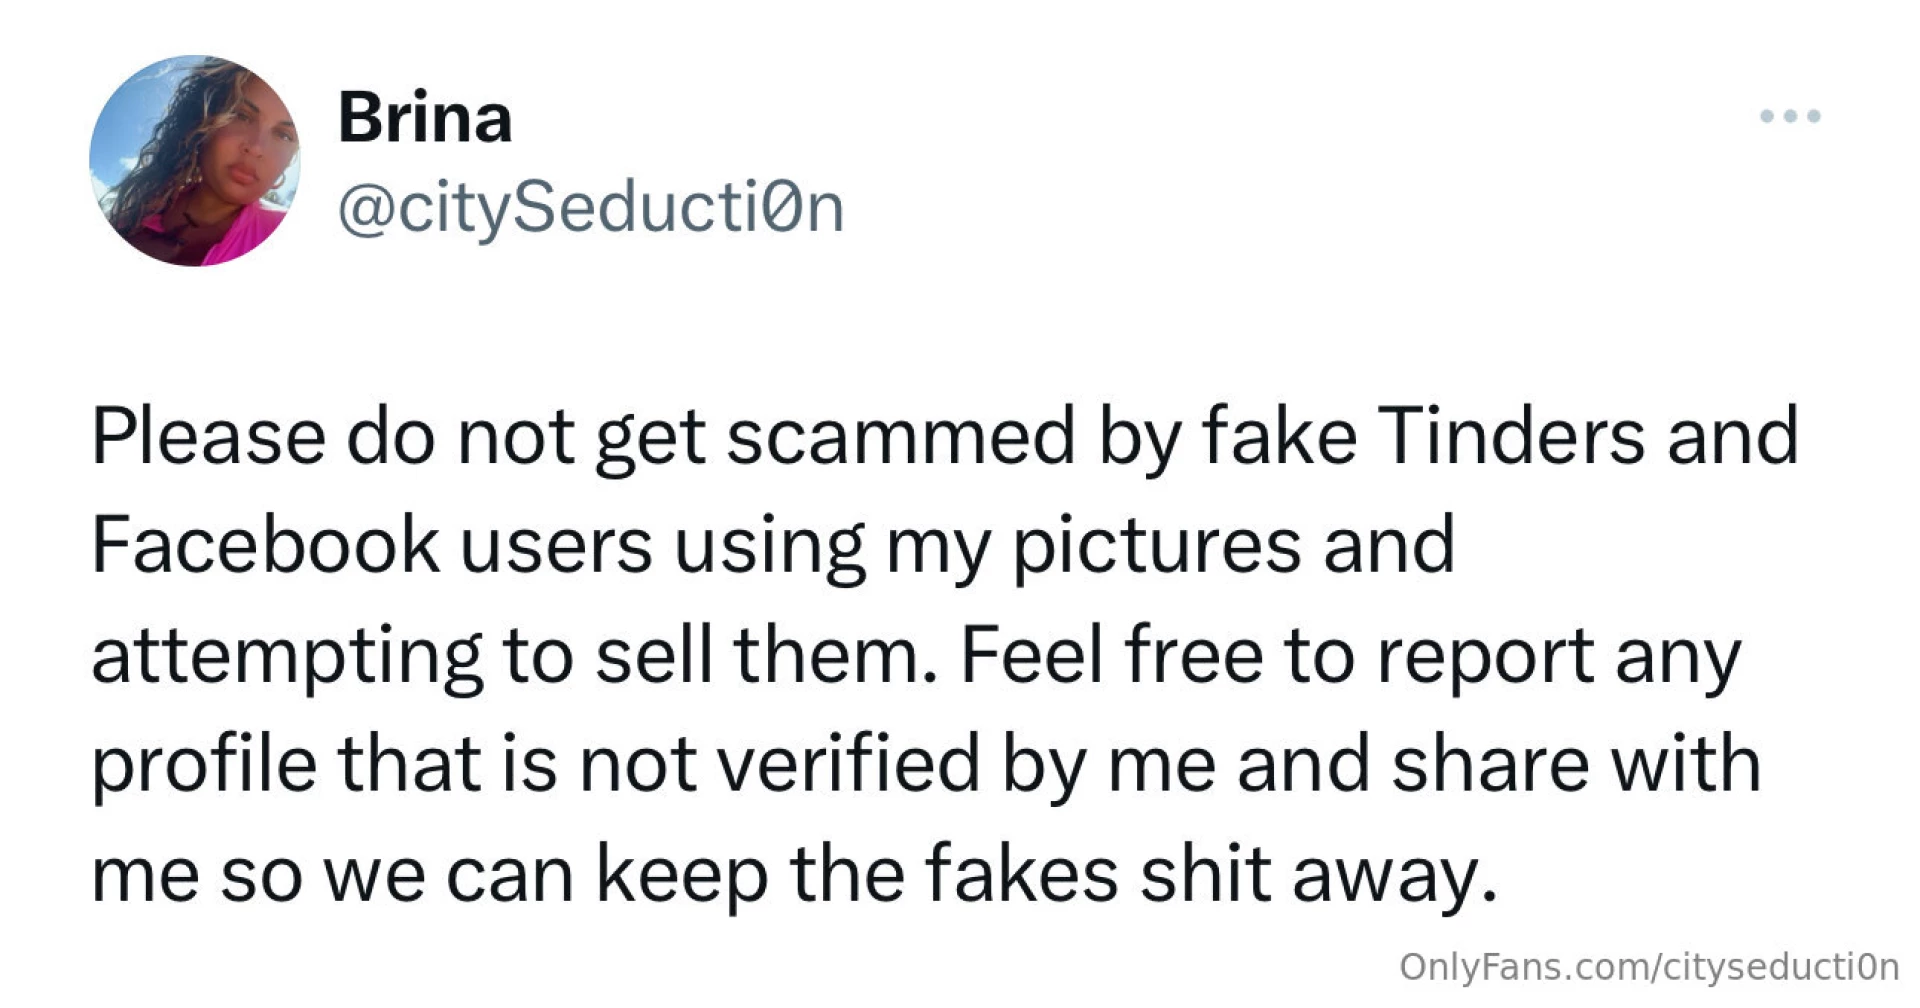Screen dimensions: 1920x1008
Task: Visit the @citySeducti0n handle
Action: tap(591, 209)
